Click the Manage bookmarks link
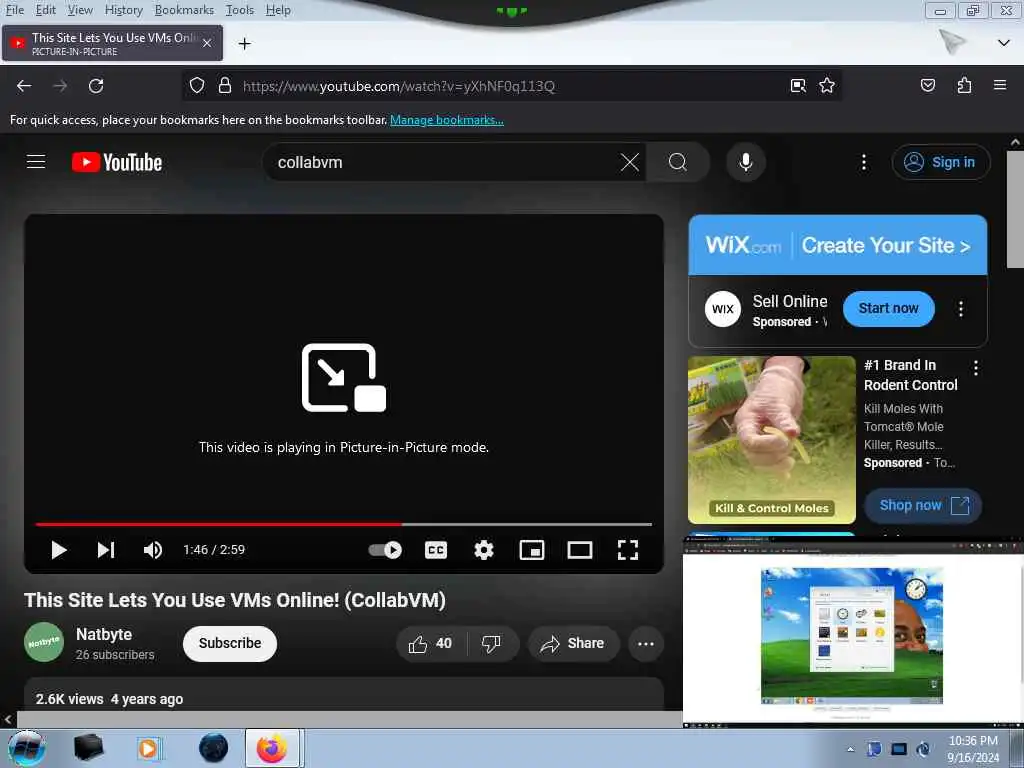This screenshot has width=1024, height=768. [x=447, y=120]
